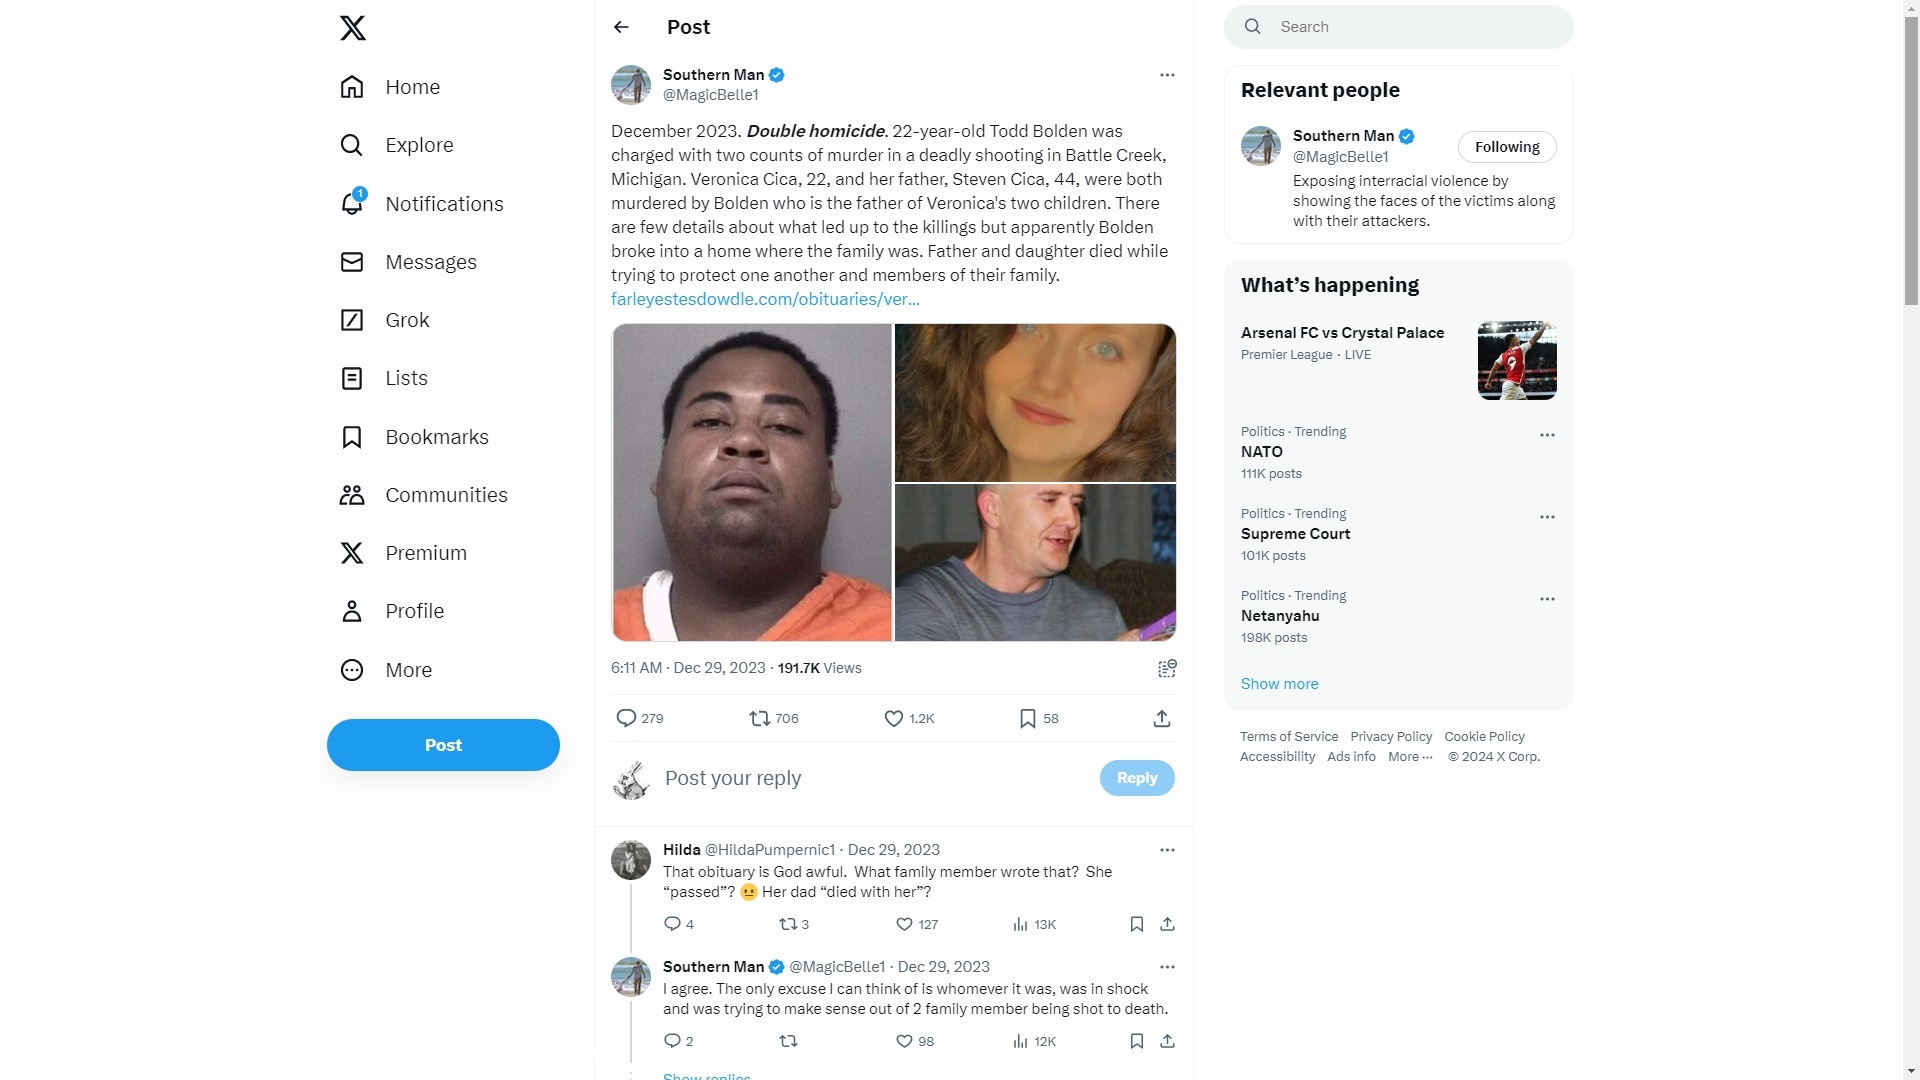Open Bookmarks in the sidebar
The image size is (1920, 1080).
click(415, 437)
